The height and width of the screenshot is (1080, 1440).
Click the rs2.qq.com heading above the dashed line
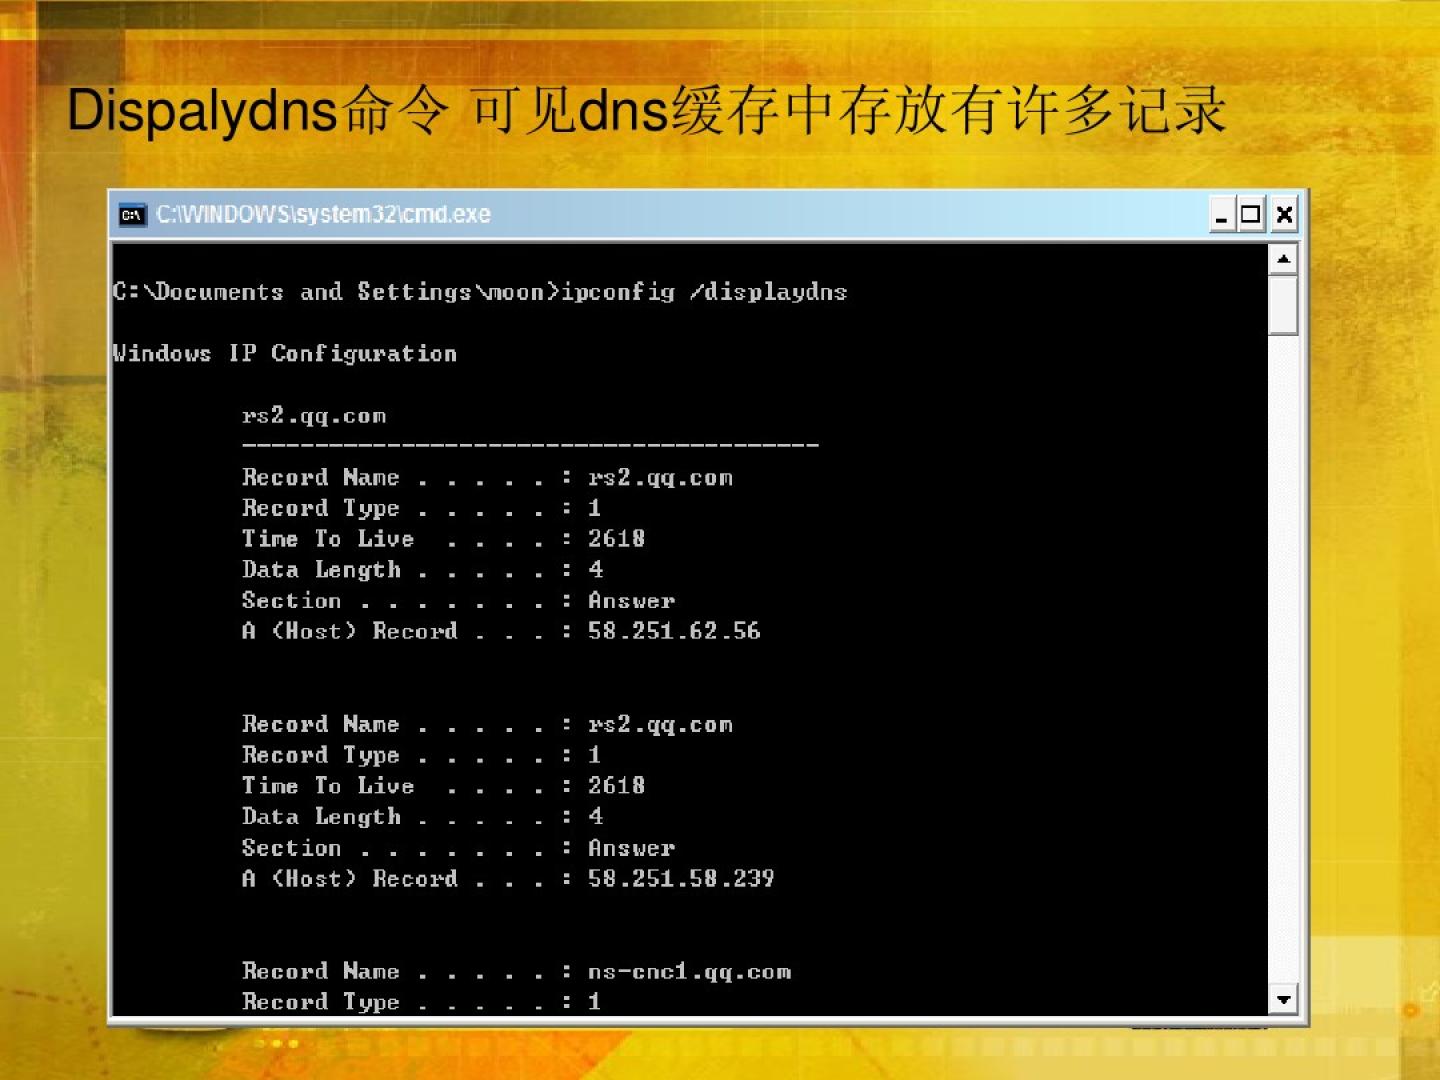point(314,416)
